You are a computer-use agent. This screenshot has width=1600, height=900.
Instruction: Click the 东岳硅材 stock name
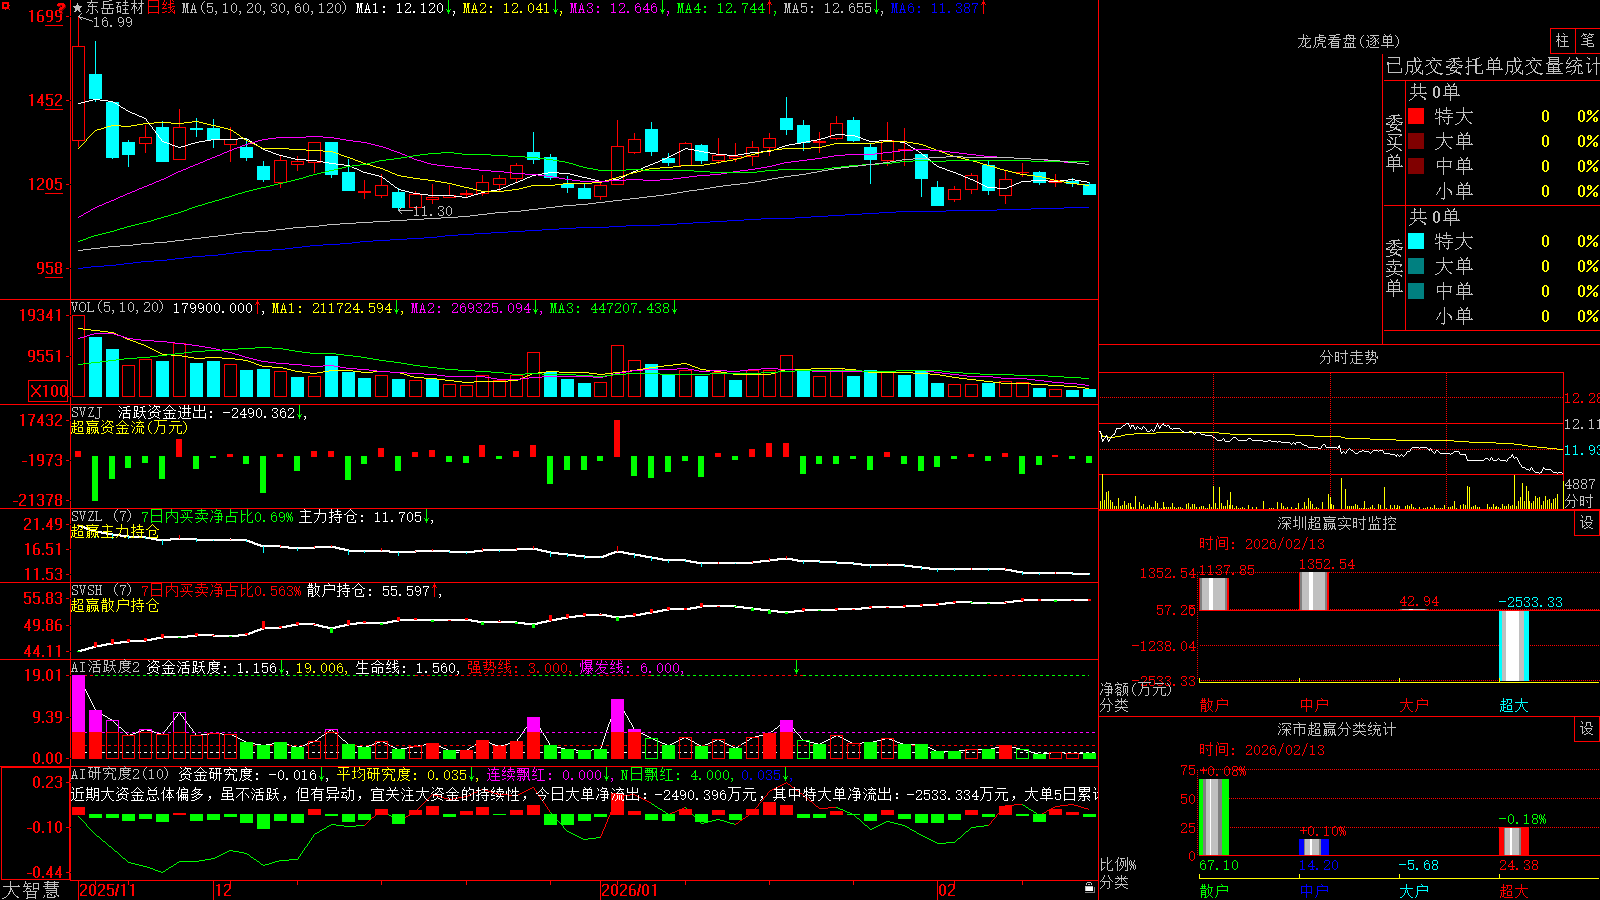pos(115,8)
